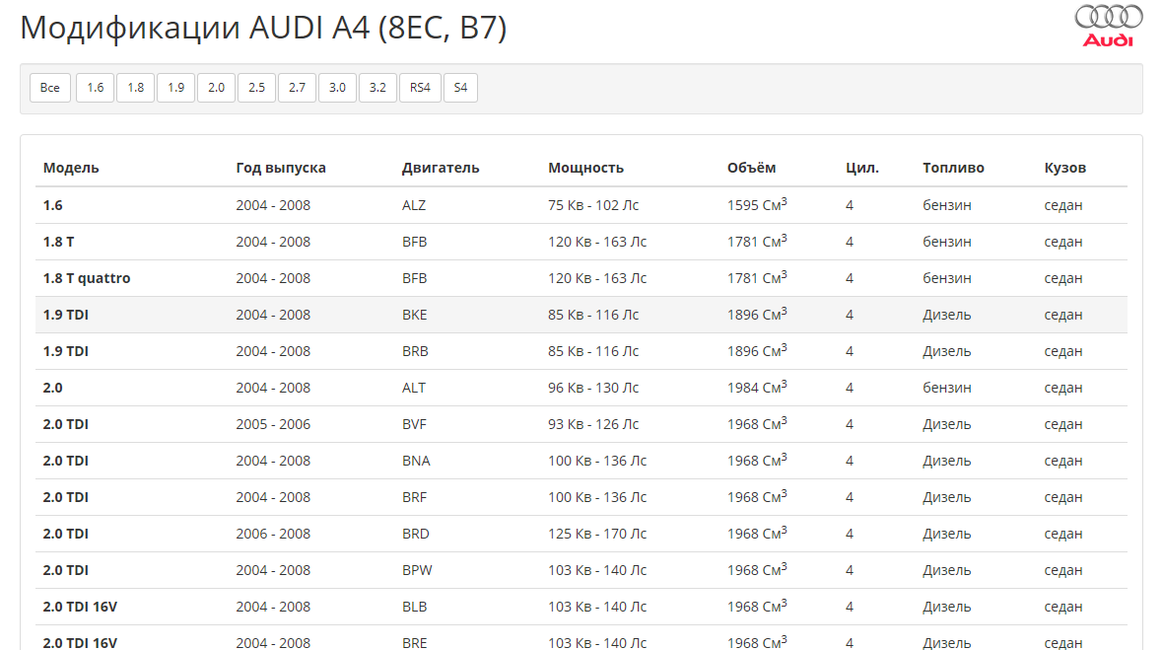
Task: Select the 1.9 TDI BKE row
Action: (66, 315)
